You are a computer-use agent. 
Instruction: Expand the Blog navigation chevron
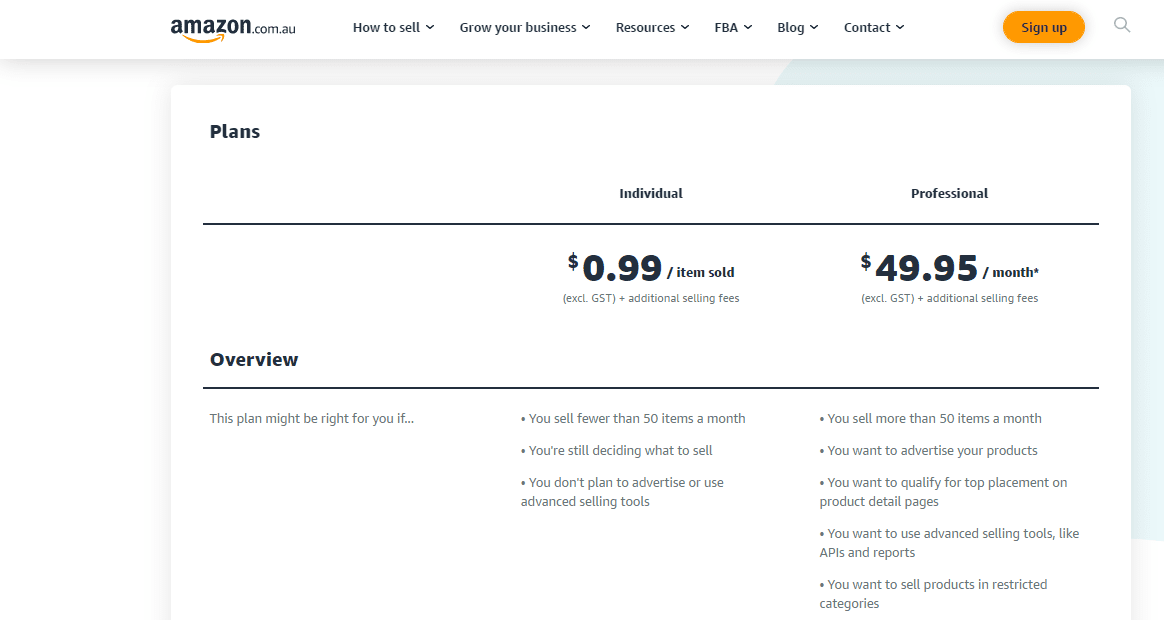[814, 27]
